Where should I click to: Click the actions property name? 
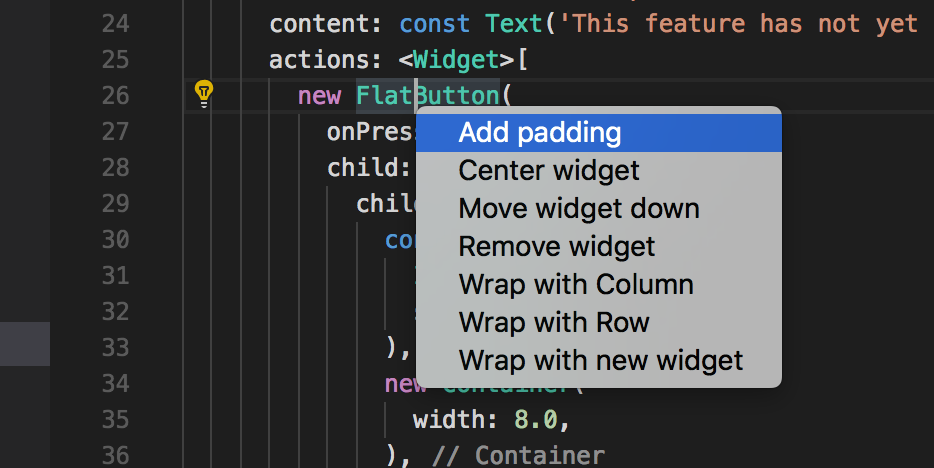(312, 60)
